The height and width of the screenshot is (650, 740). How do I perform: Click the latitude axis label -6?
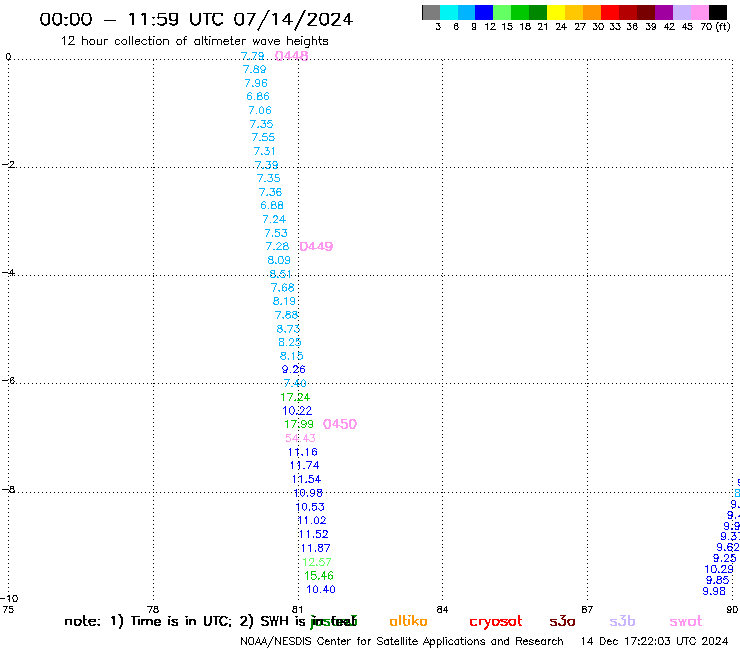point(8,380)
